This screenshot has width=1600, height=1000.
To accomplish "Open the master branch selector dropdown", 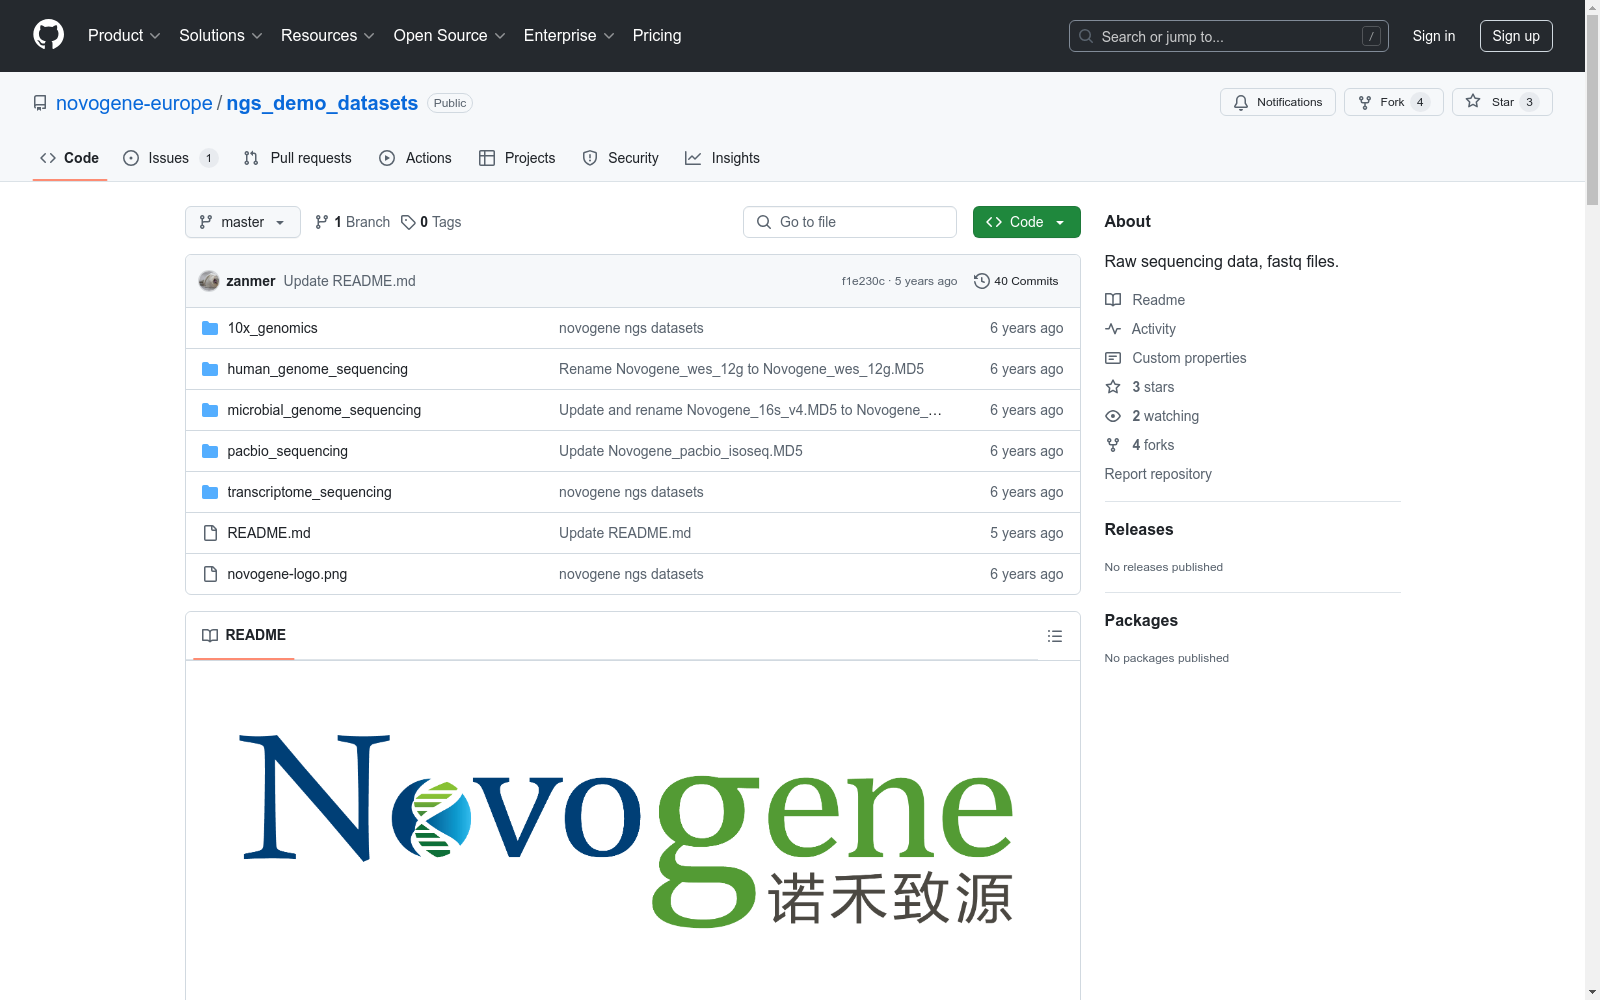I will 243,222.
